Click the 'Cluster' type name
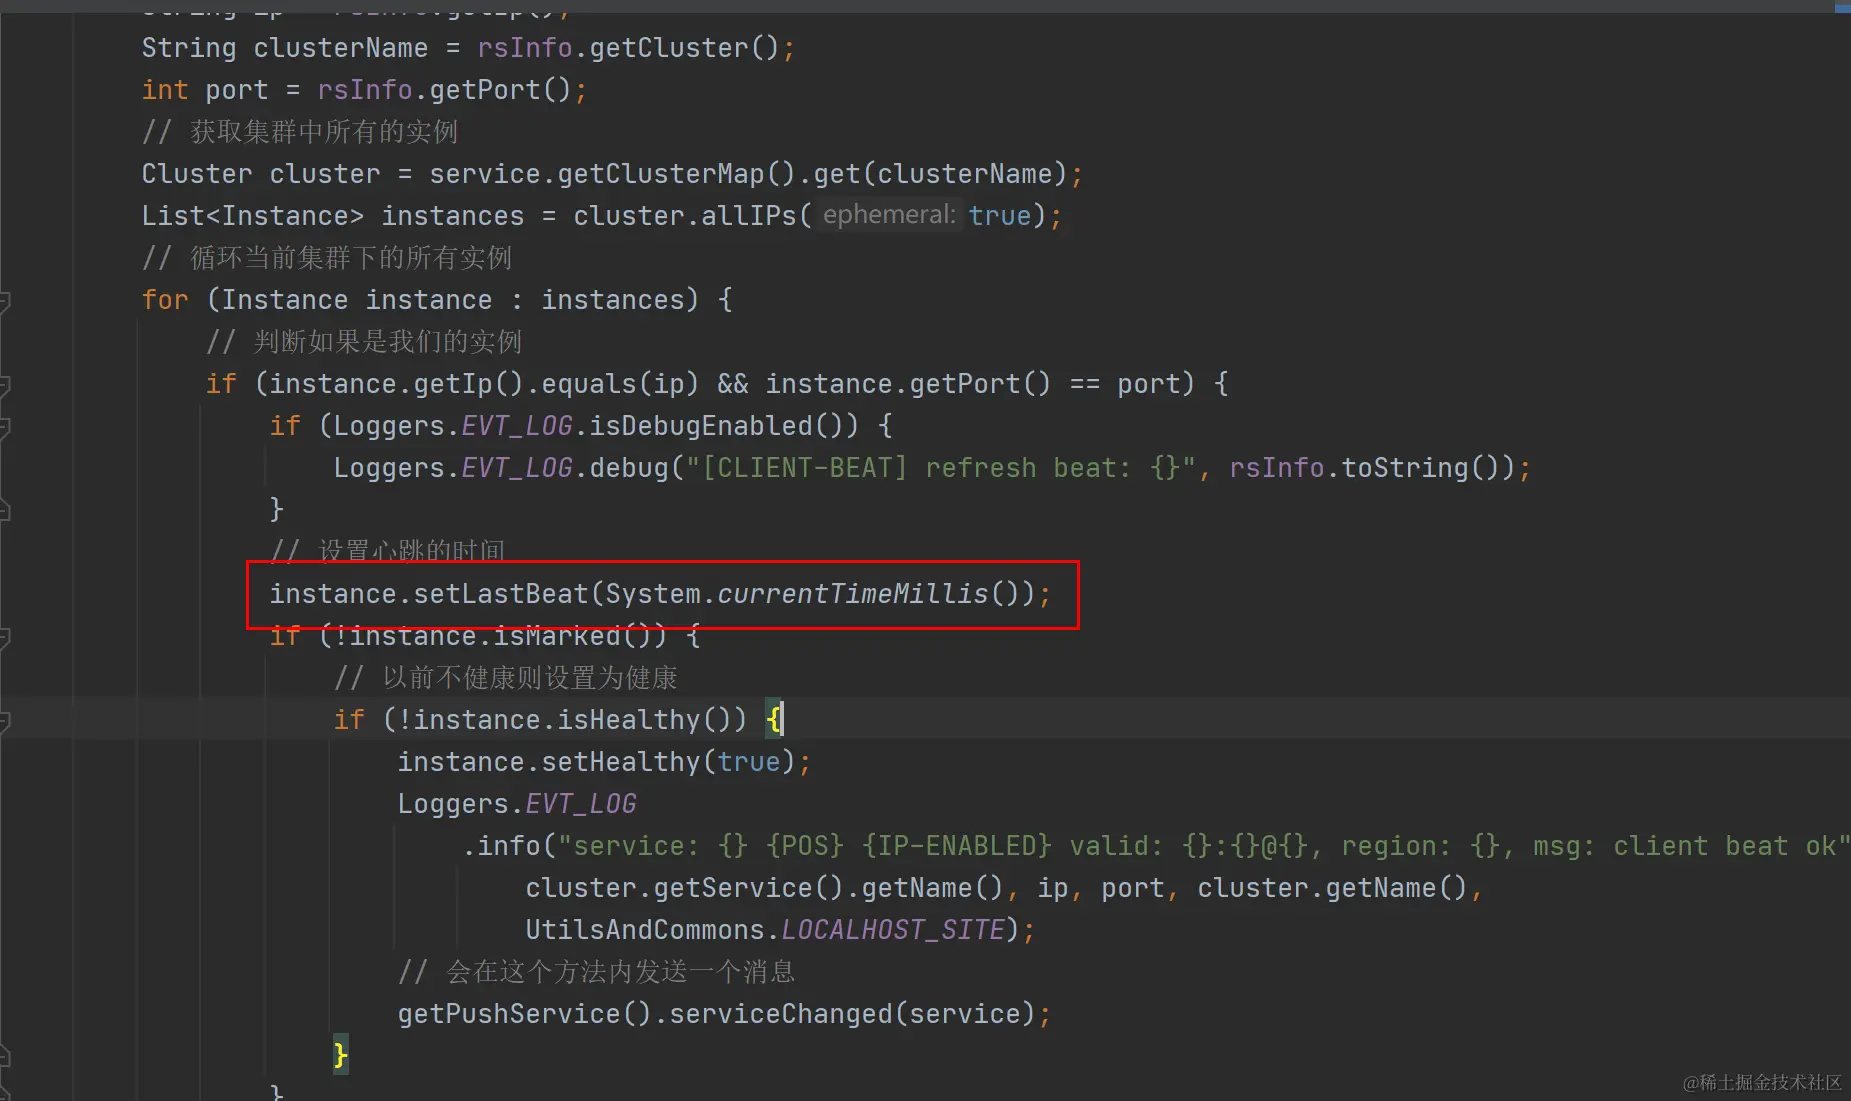This screenshot has height=1101, width=1851. [196, 174]
